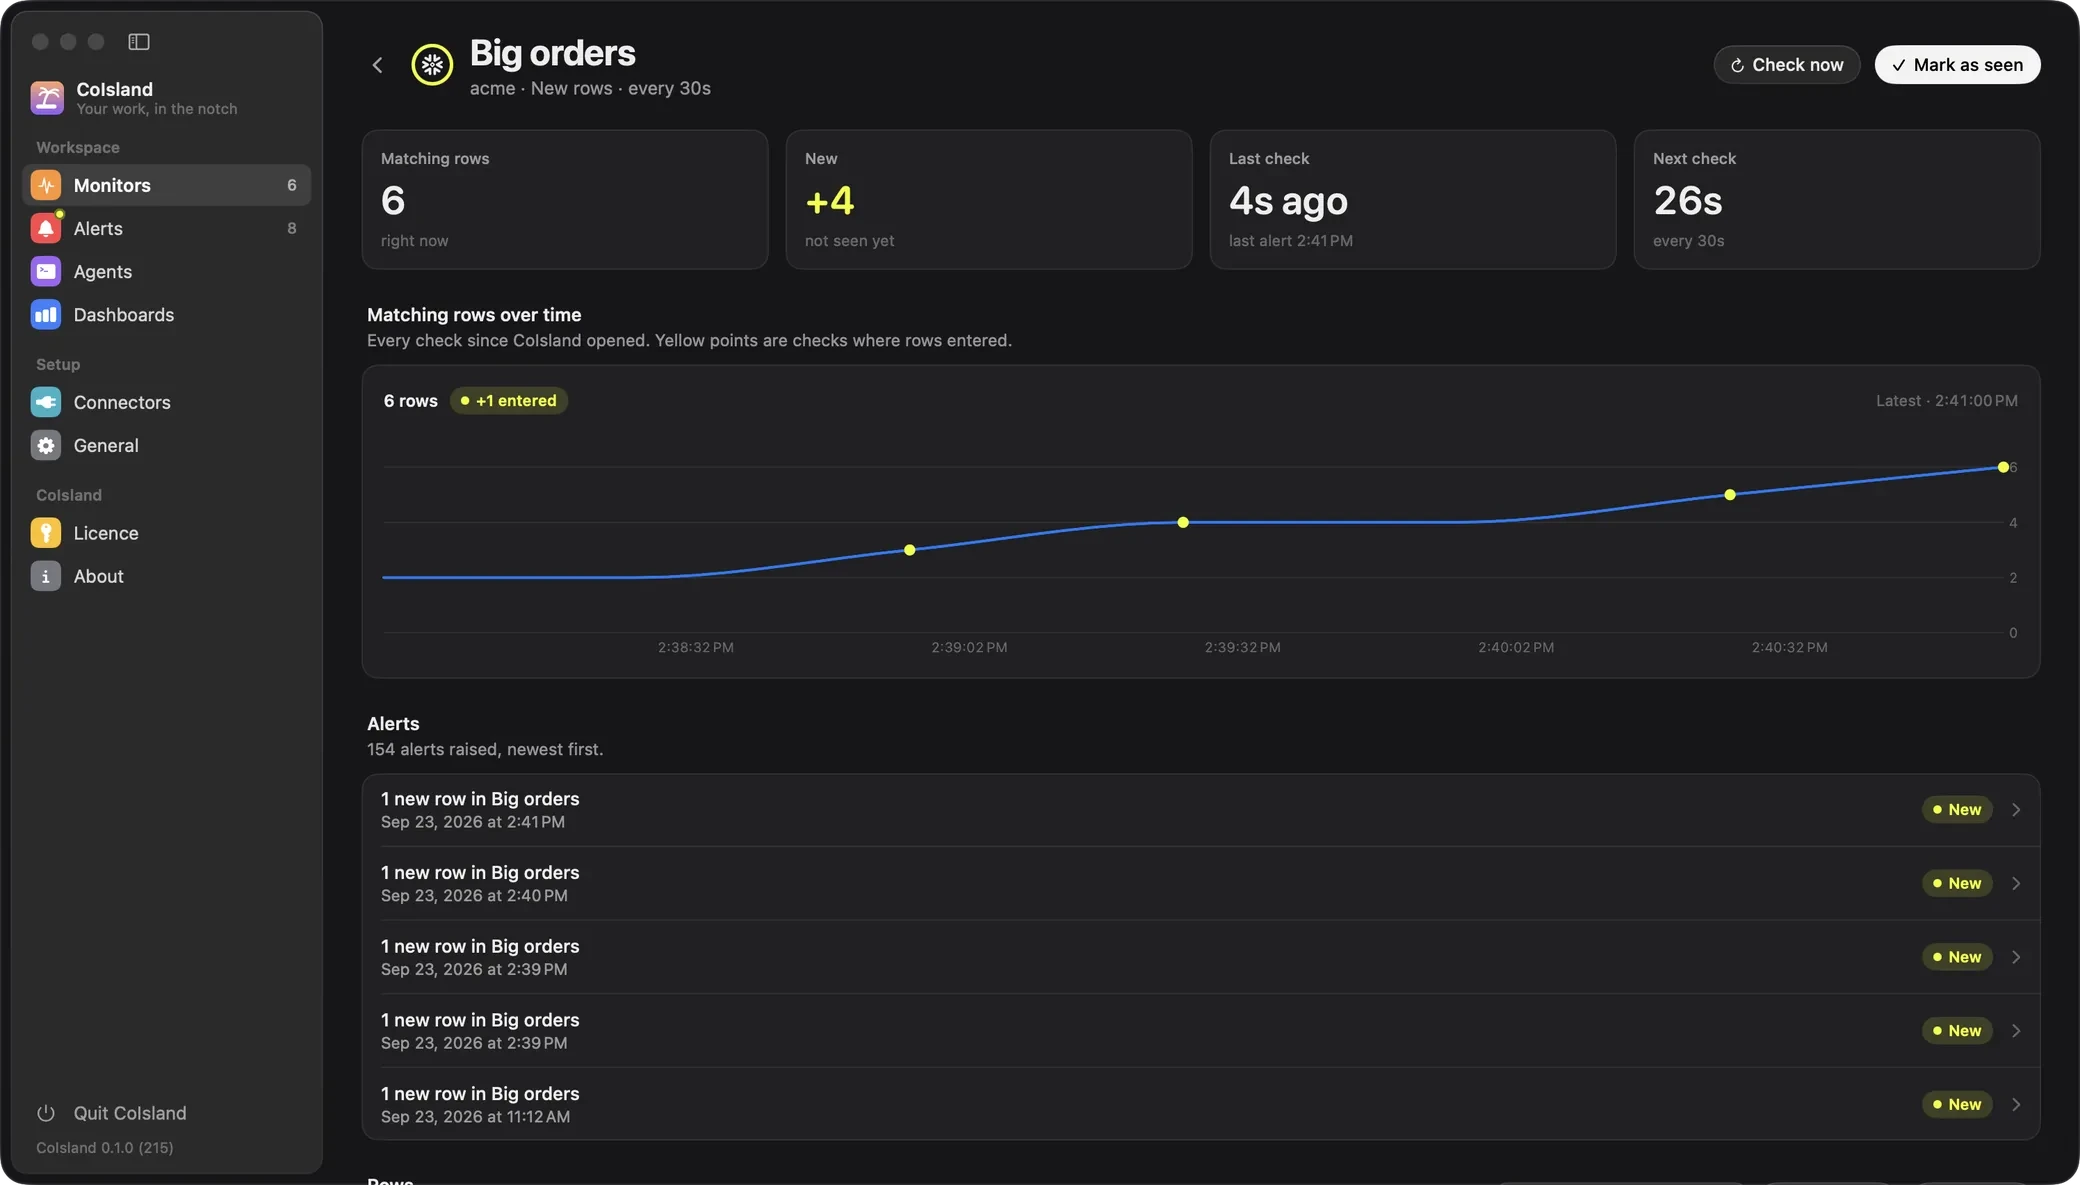Click the Matching rows over time heading
Image resolution: width=2080 pixels, height=1185 pixels.
click(x=474, y=315)
